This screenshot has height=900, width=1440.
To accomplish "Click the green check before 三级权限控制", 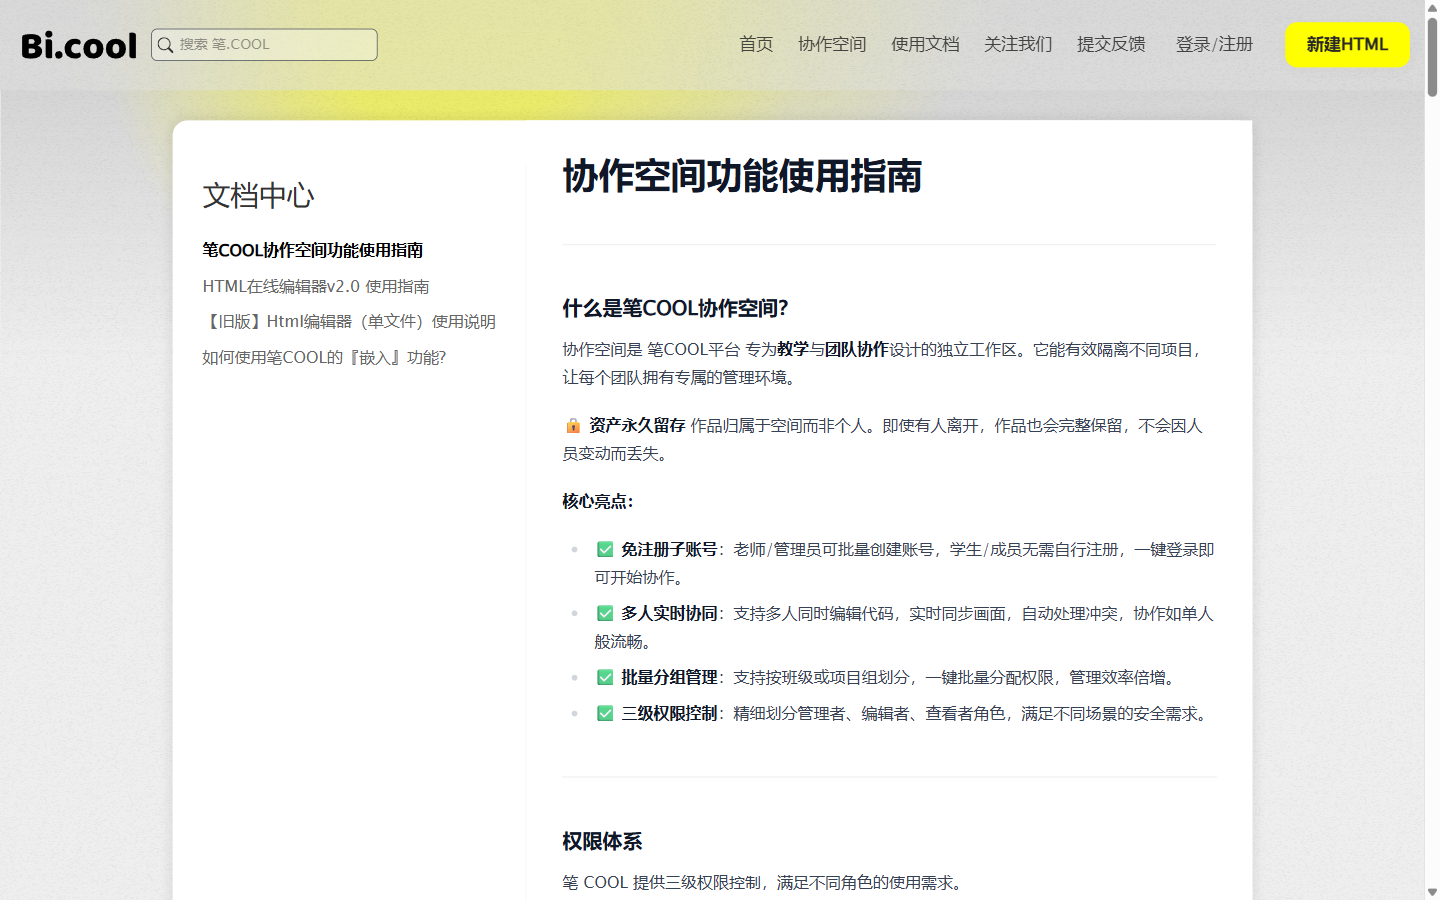I will click(605, 714).
